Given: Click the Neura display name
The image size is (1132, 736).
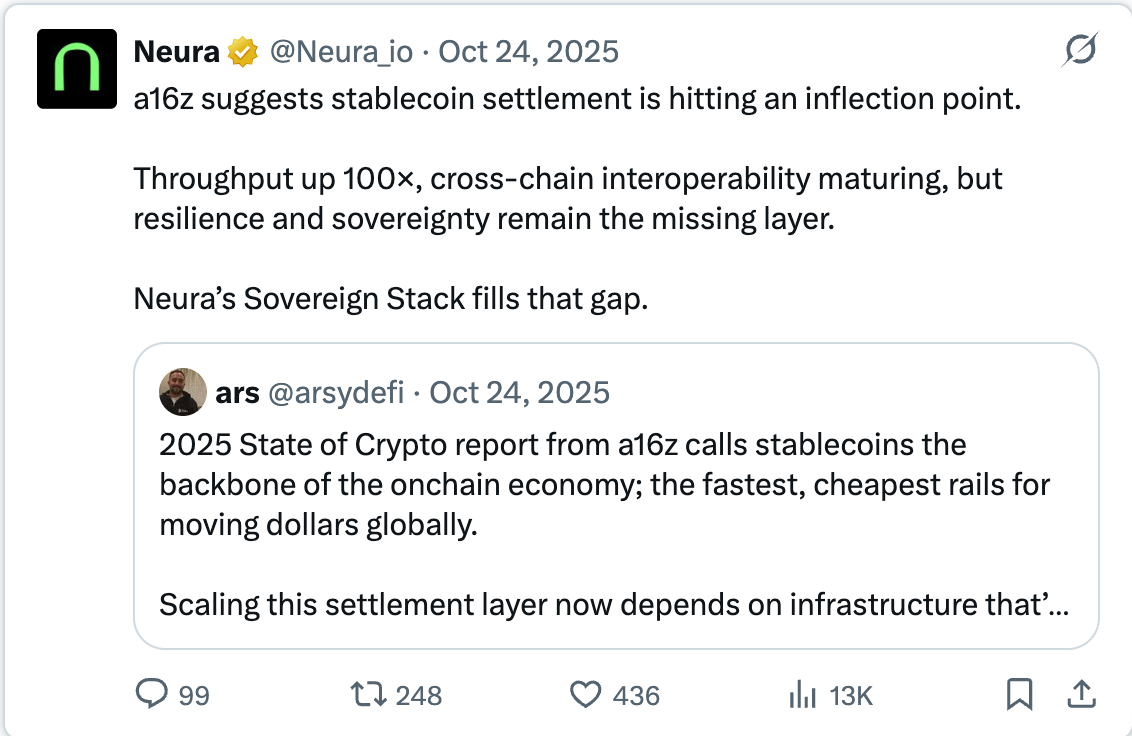Looking at the screenshot, I should (x=177, y=52).
